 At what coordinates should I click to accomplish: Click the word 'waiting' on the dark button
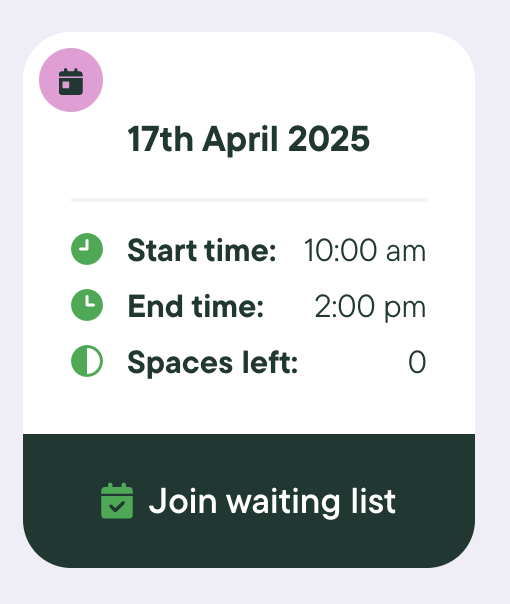pos(283,503)
